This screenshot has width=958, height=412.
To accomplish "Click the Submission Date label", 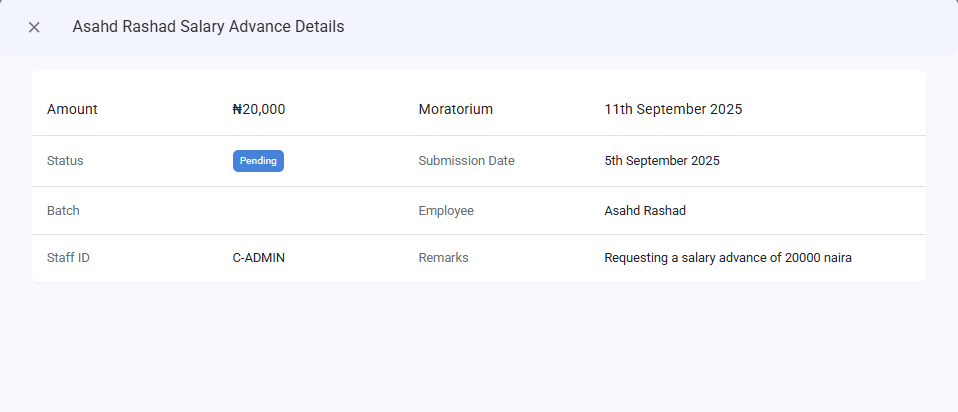I will (466, 161).
